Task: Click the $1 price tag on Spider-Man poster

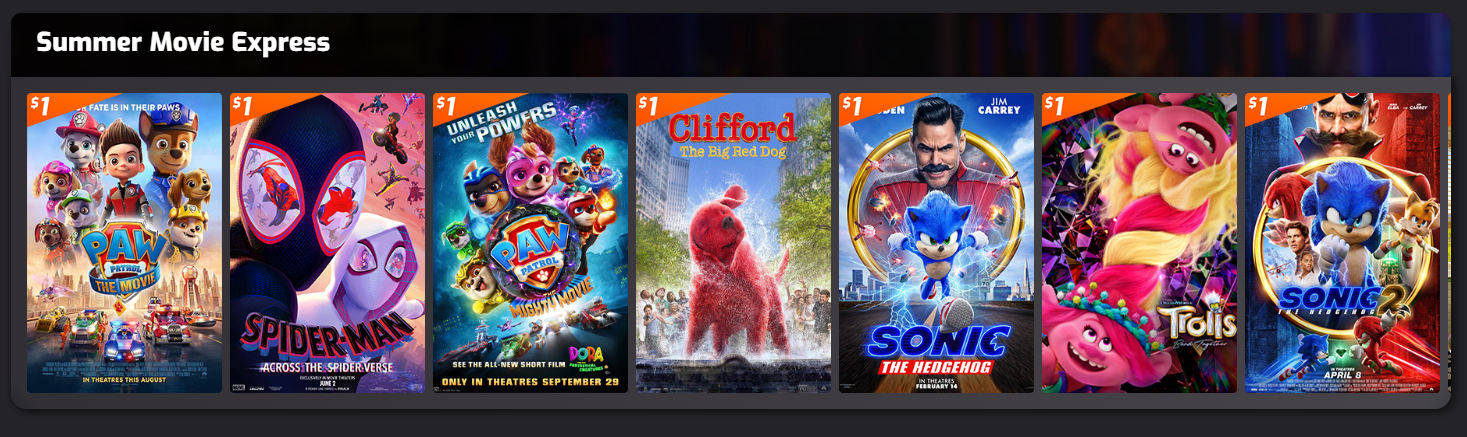Action: point(243,104)
